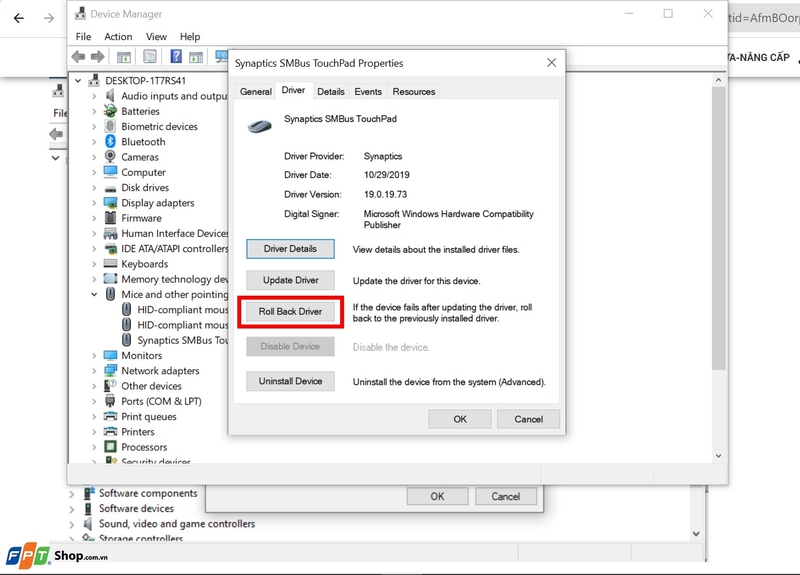Click the Bluetooth category icon

pos(110,141)
